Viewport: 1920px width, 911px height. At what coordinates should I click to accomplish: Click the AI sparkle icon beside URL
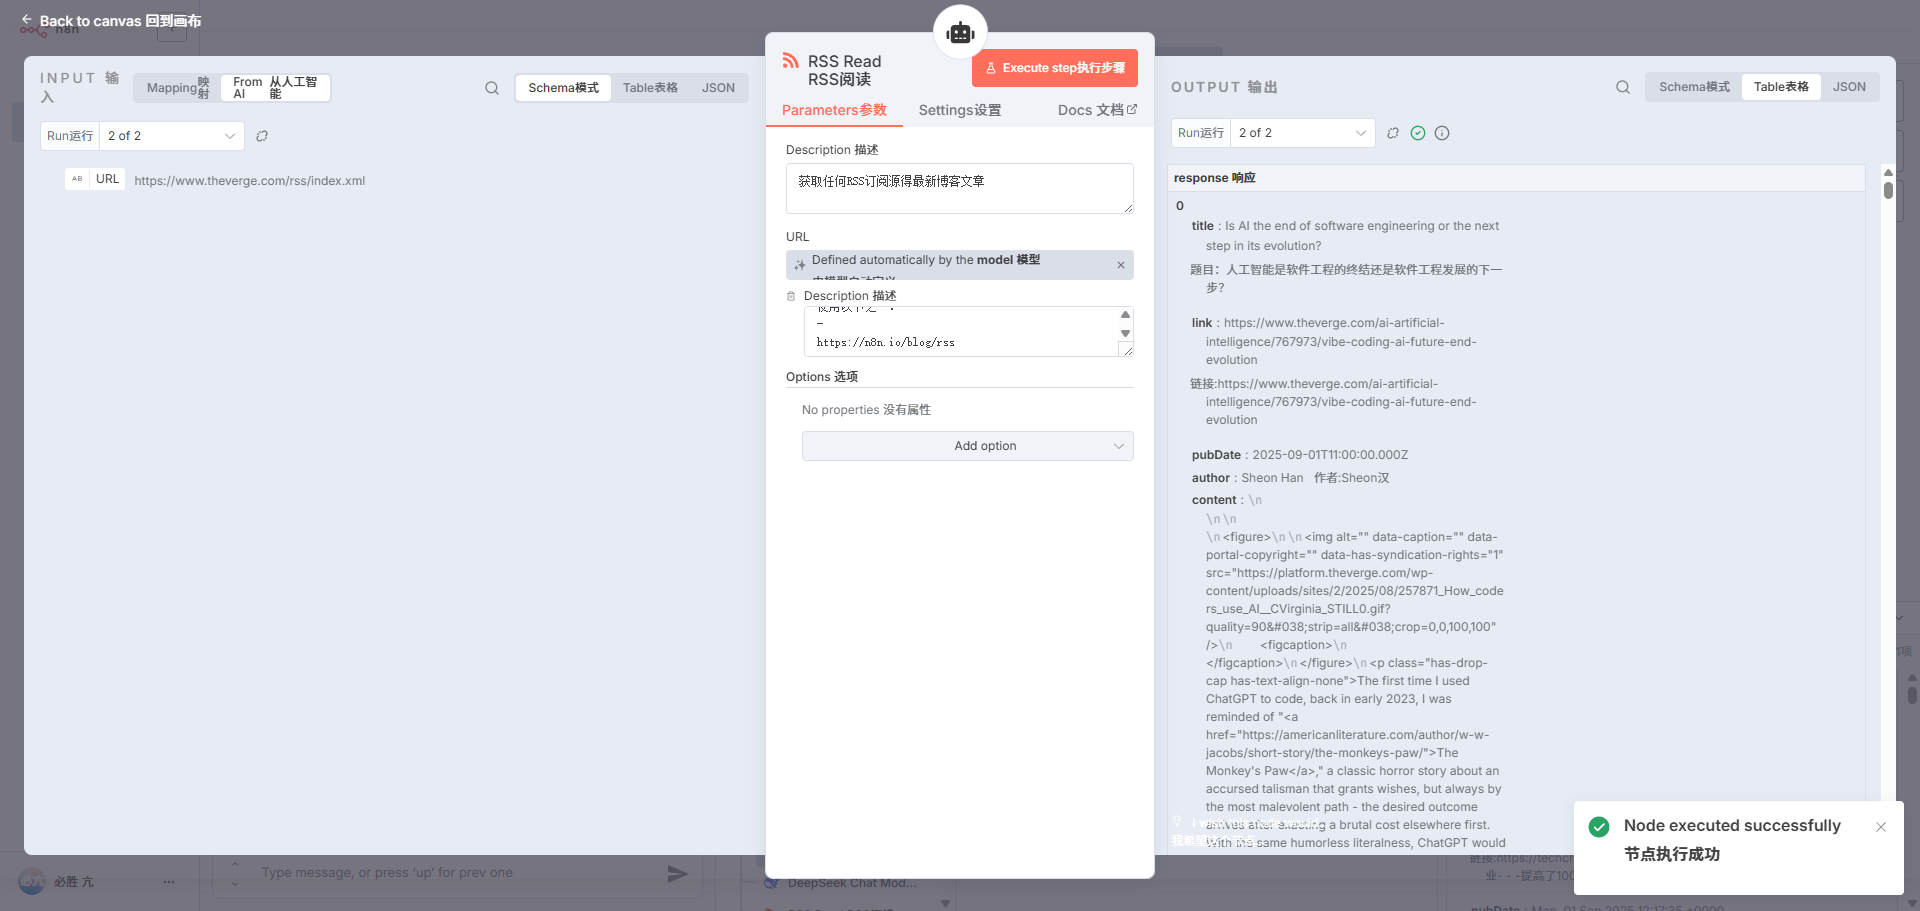(x=800, y=265)
